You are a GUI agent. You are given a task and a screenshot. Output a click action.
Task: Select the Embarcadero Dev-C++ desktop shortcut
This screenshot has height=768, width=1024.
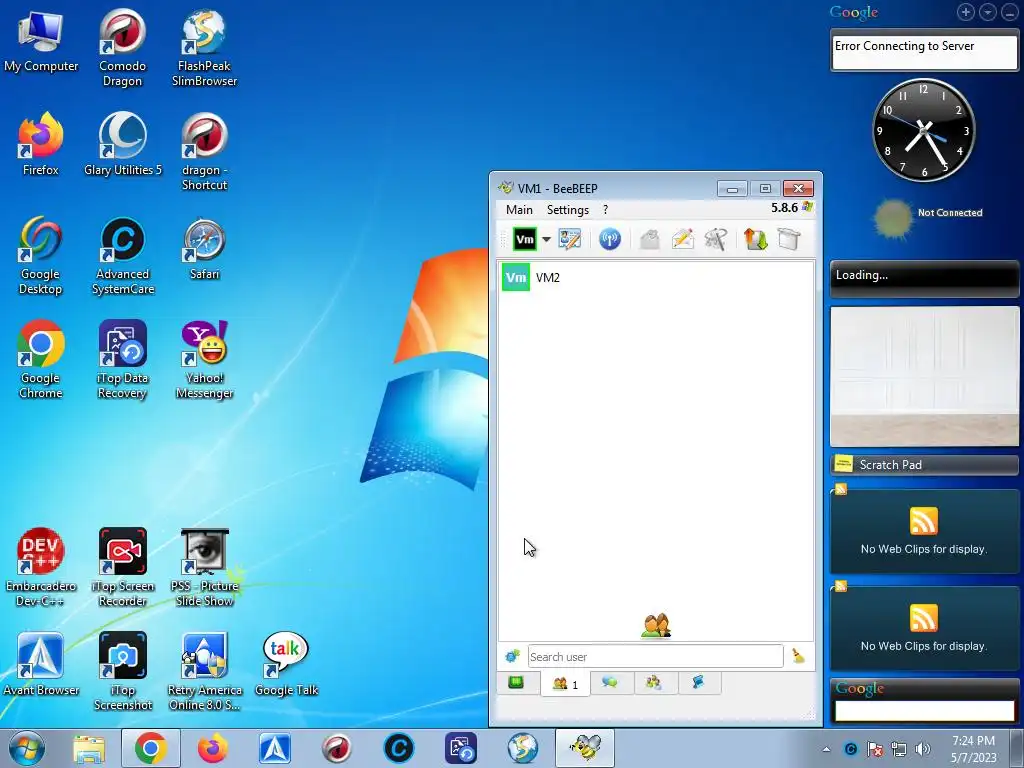point(40,568)
